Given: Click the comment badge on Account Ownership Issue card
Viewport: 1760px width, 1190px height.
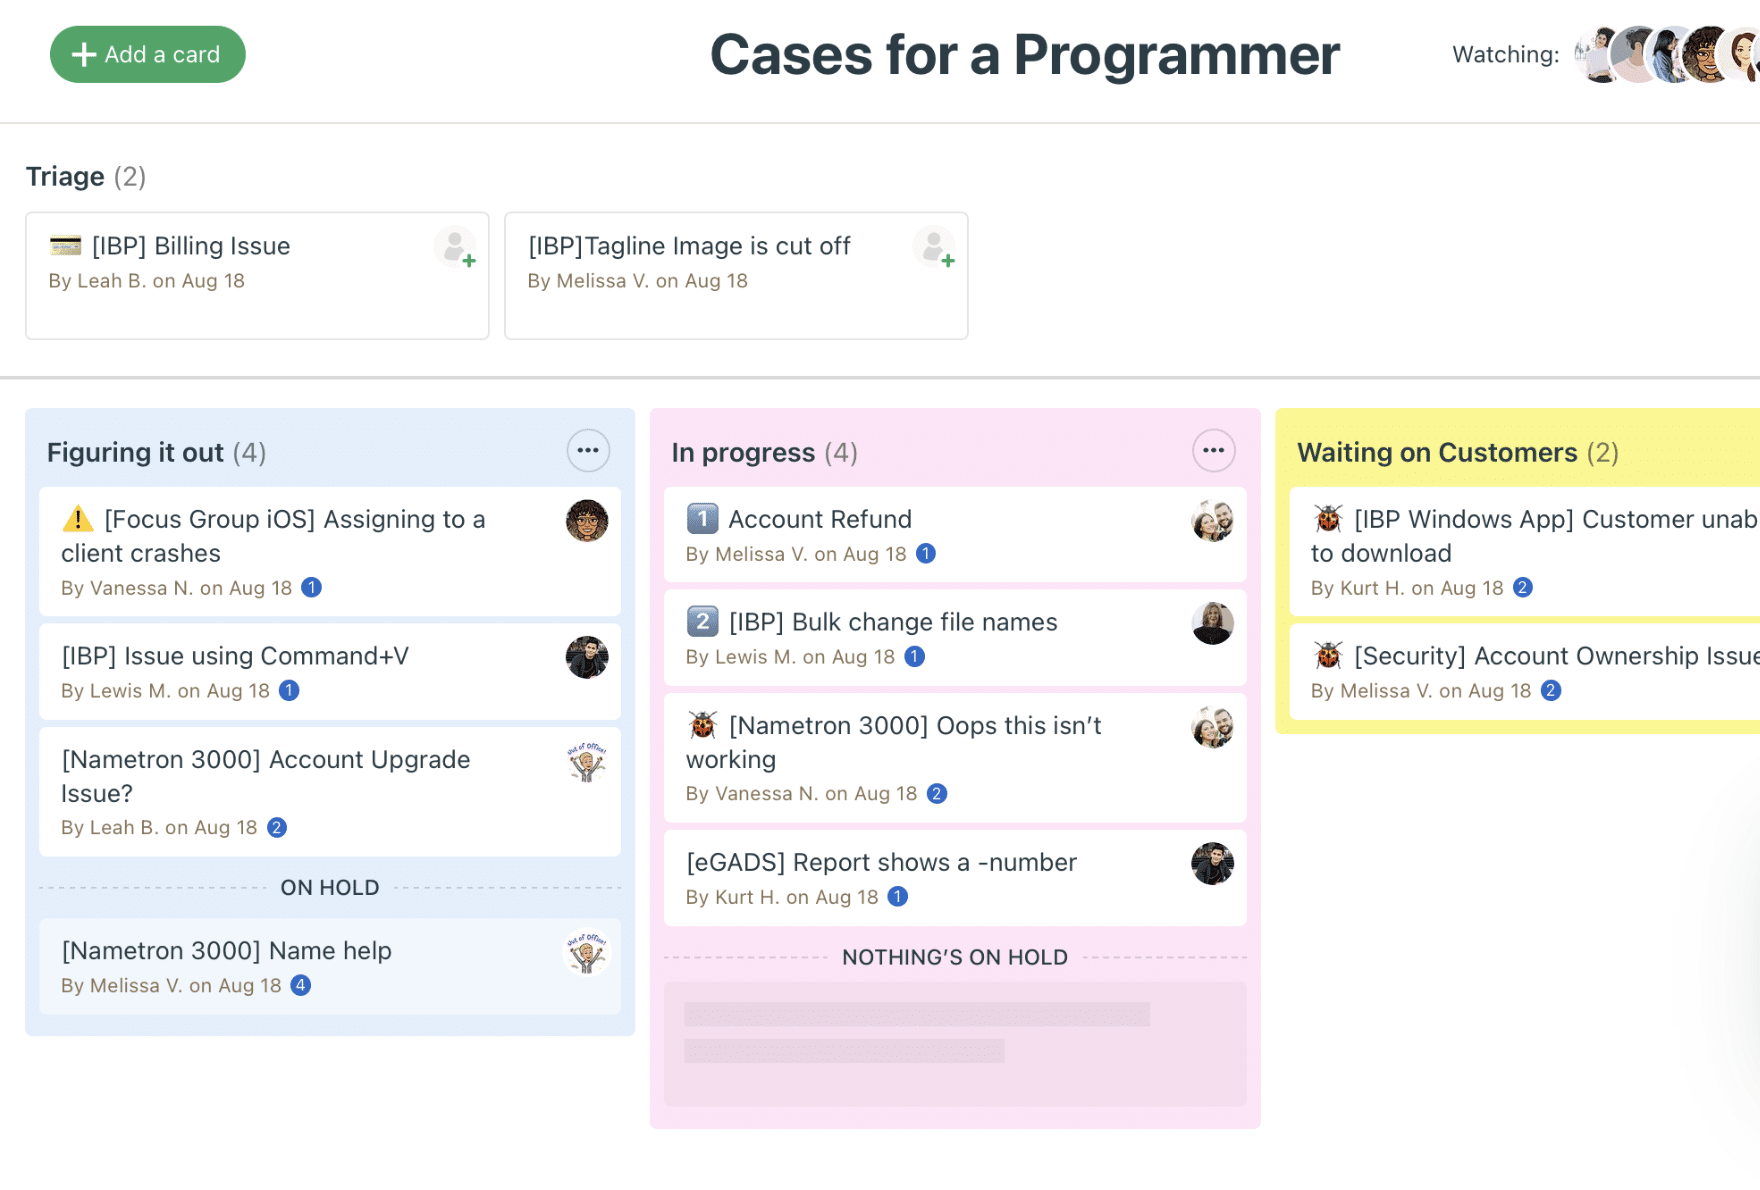Looking at the screenshot, I should pos(1551,691).
